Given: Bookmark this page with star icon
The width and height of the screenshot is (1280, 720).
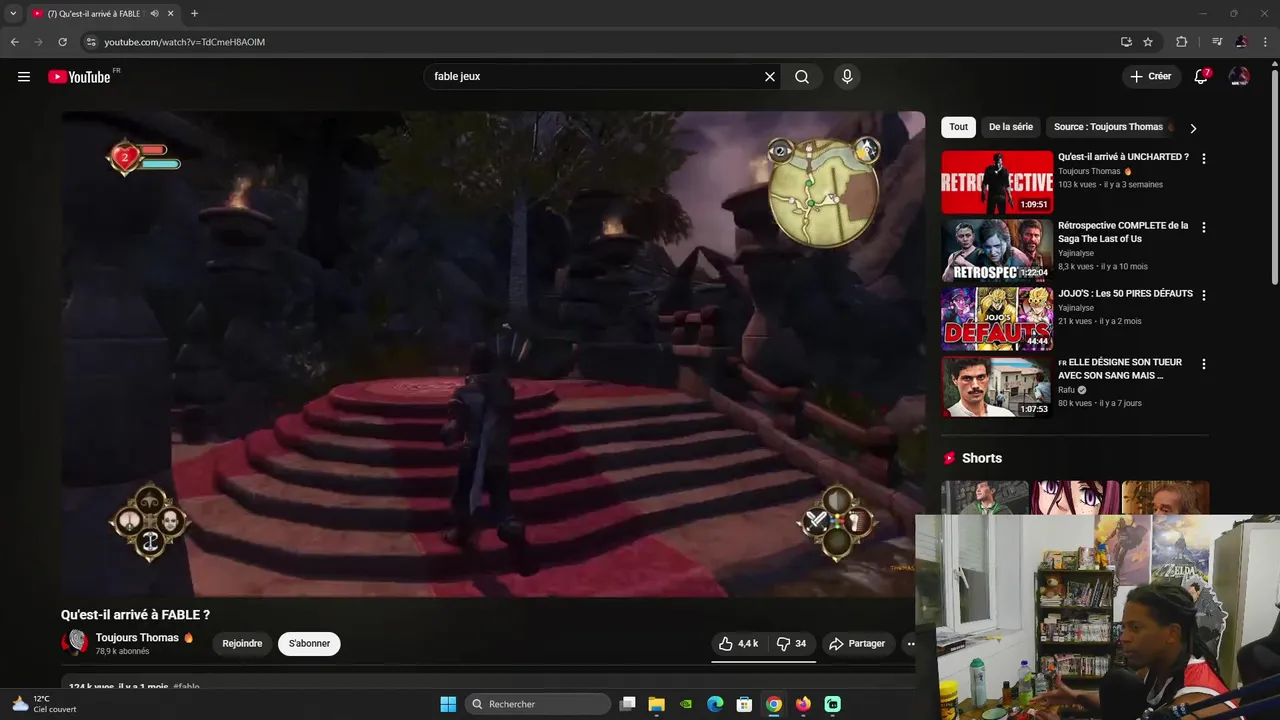Looking at the screenshot, I should point(1148,42).
